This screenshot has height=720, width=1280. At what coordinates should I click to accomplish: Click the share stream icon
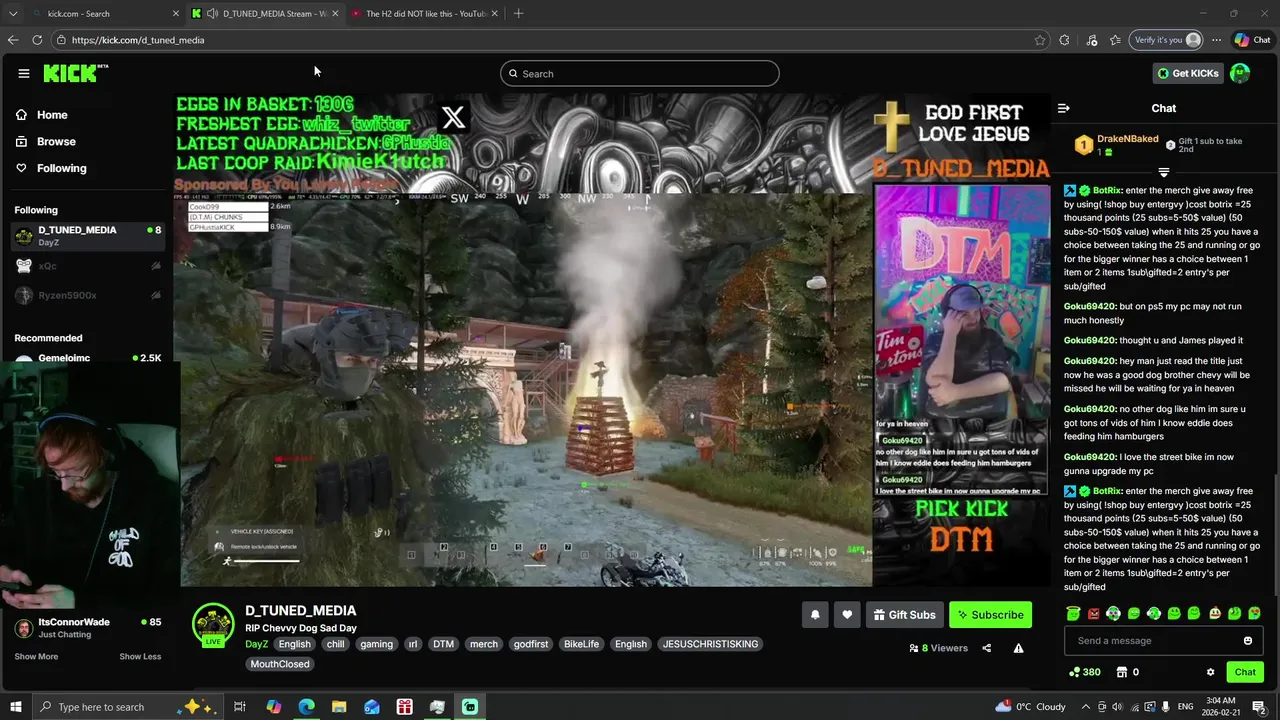click(987, 648)
